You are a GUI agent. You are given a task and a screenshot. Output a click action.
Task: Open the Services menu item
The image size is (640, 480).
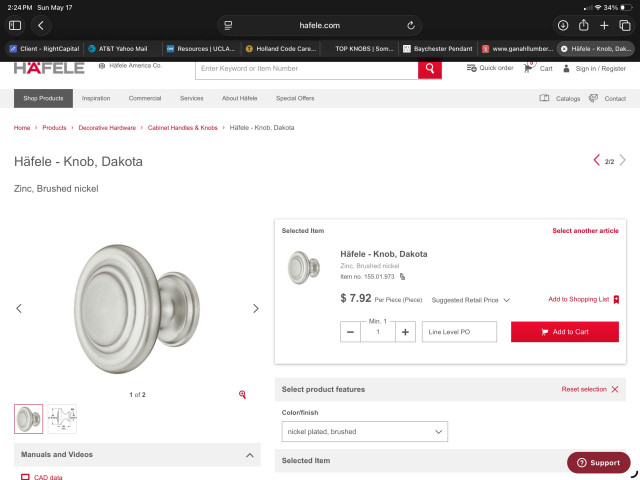(x=191, y=98)
